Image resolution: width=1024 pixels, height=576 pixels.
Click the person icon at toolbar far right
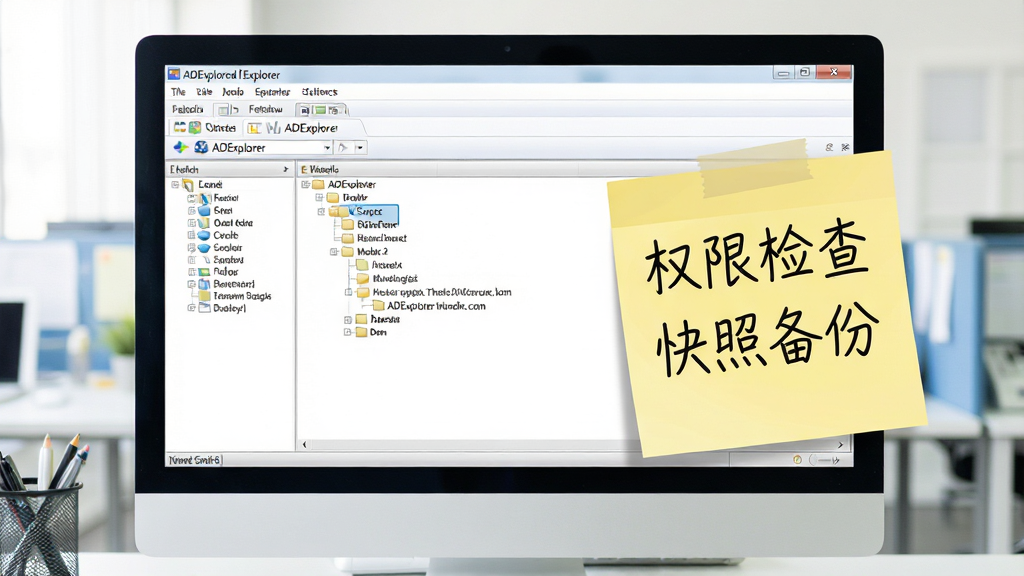[x=829, y=148]
